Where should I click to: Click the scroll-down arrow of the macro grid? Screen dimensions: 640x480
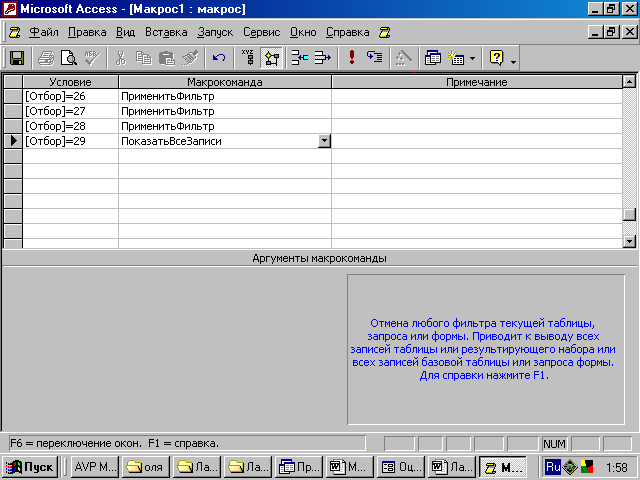tap(629, 241)
